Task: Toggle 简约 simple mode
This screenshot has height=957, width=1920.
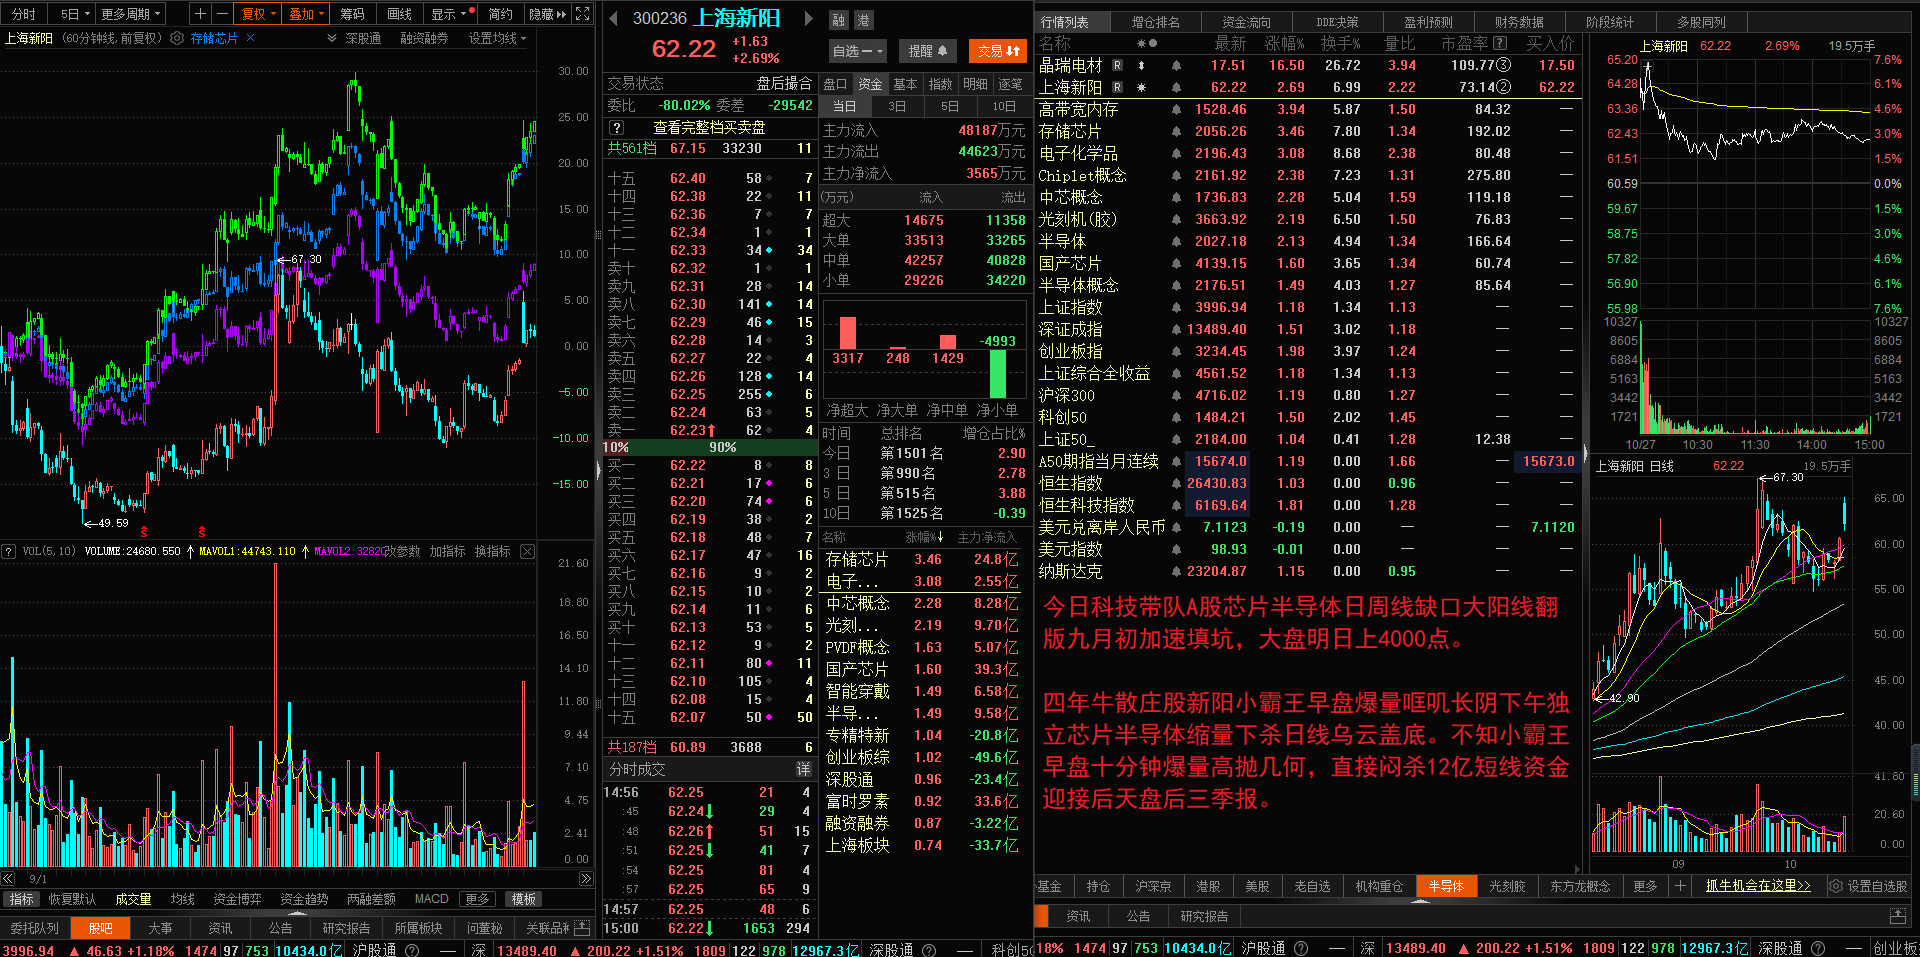Action: point(500,14)
